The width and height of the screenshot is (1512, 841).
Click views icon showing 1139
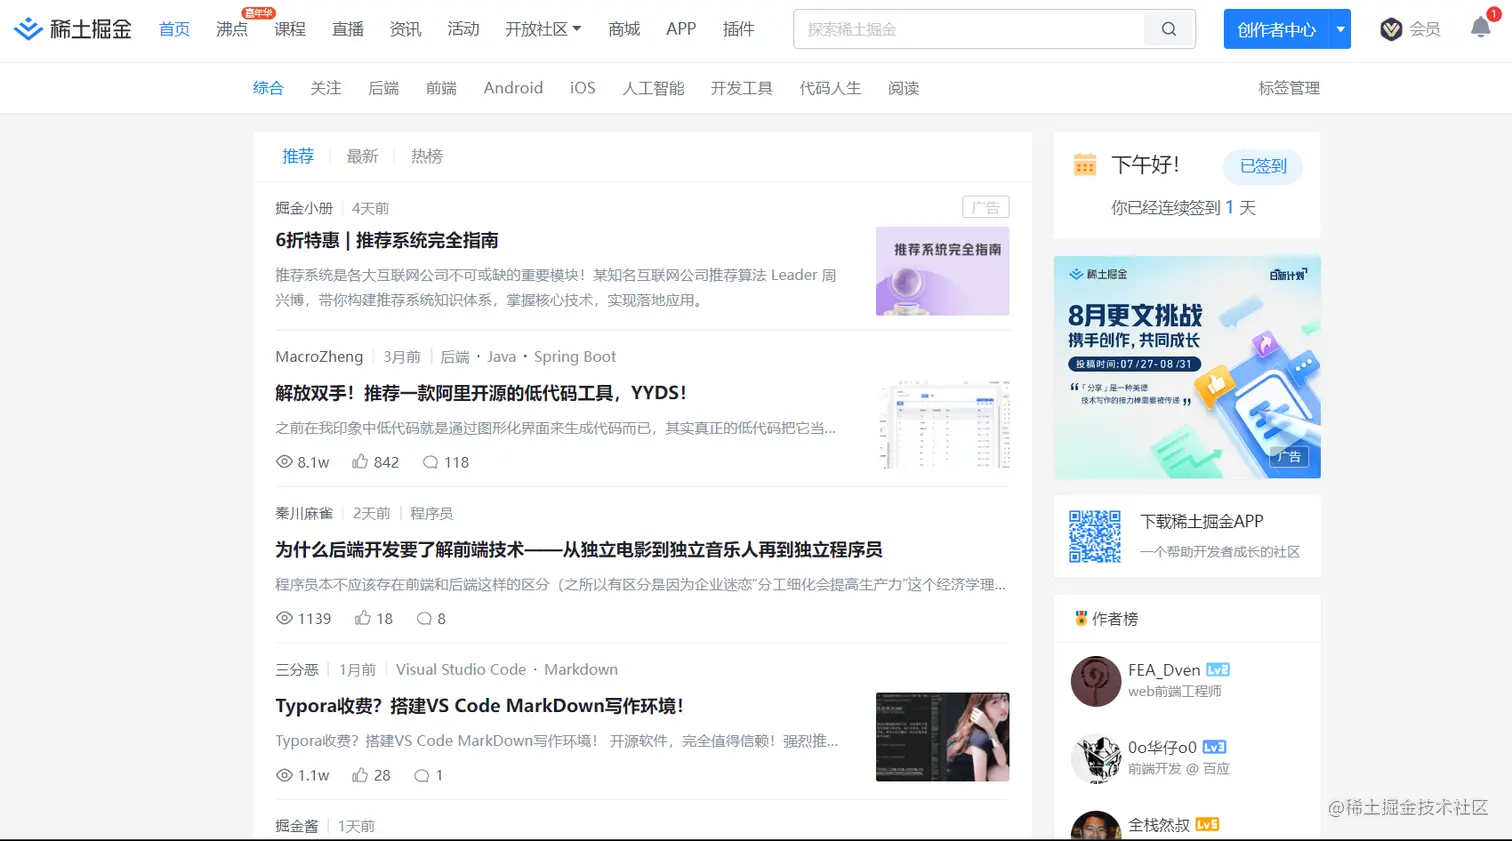[284, 618]
